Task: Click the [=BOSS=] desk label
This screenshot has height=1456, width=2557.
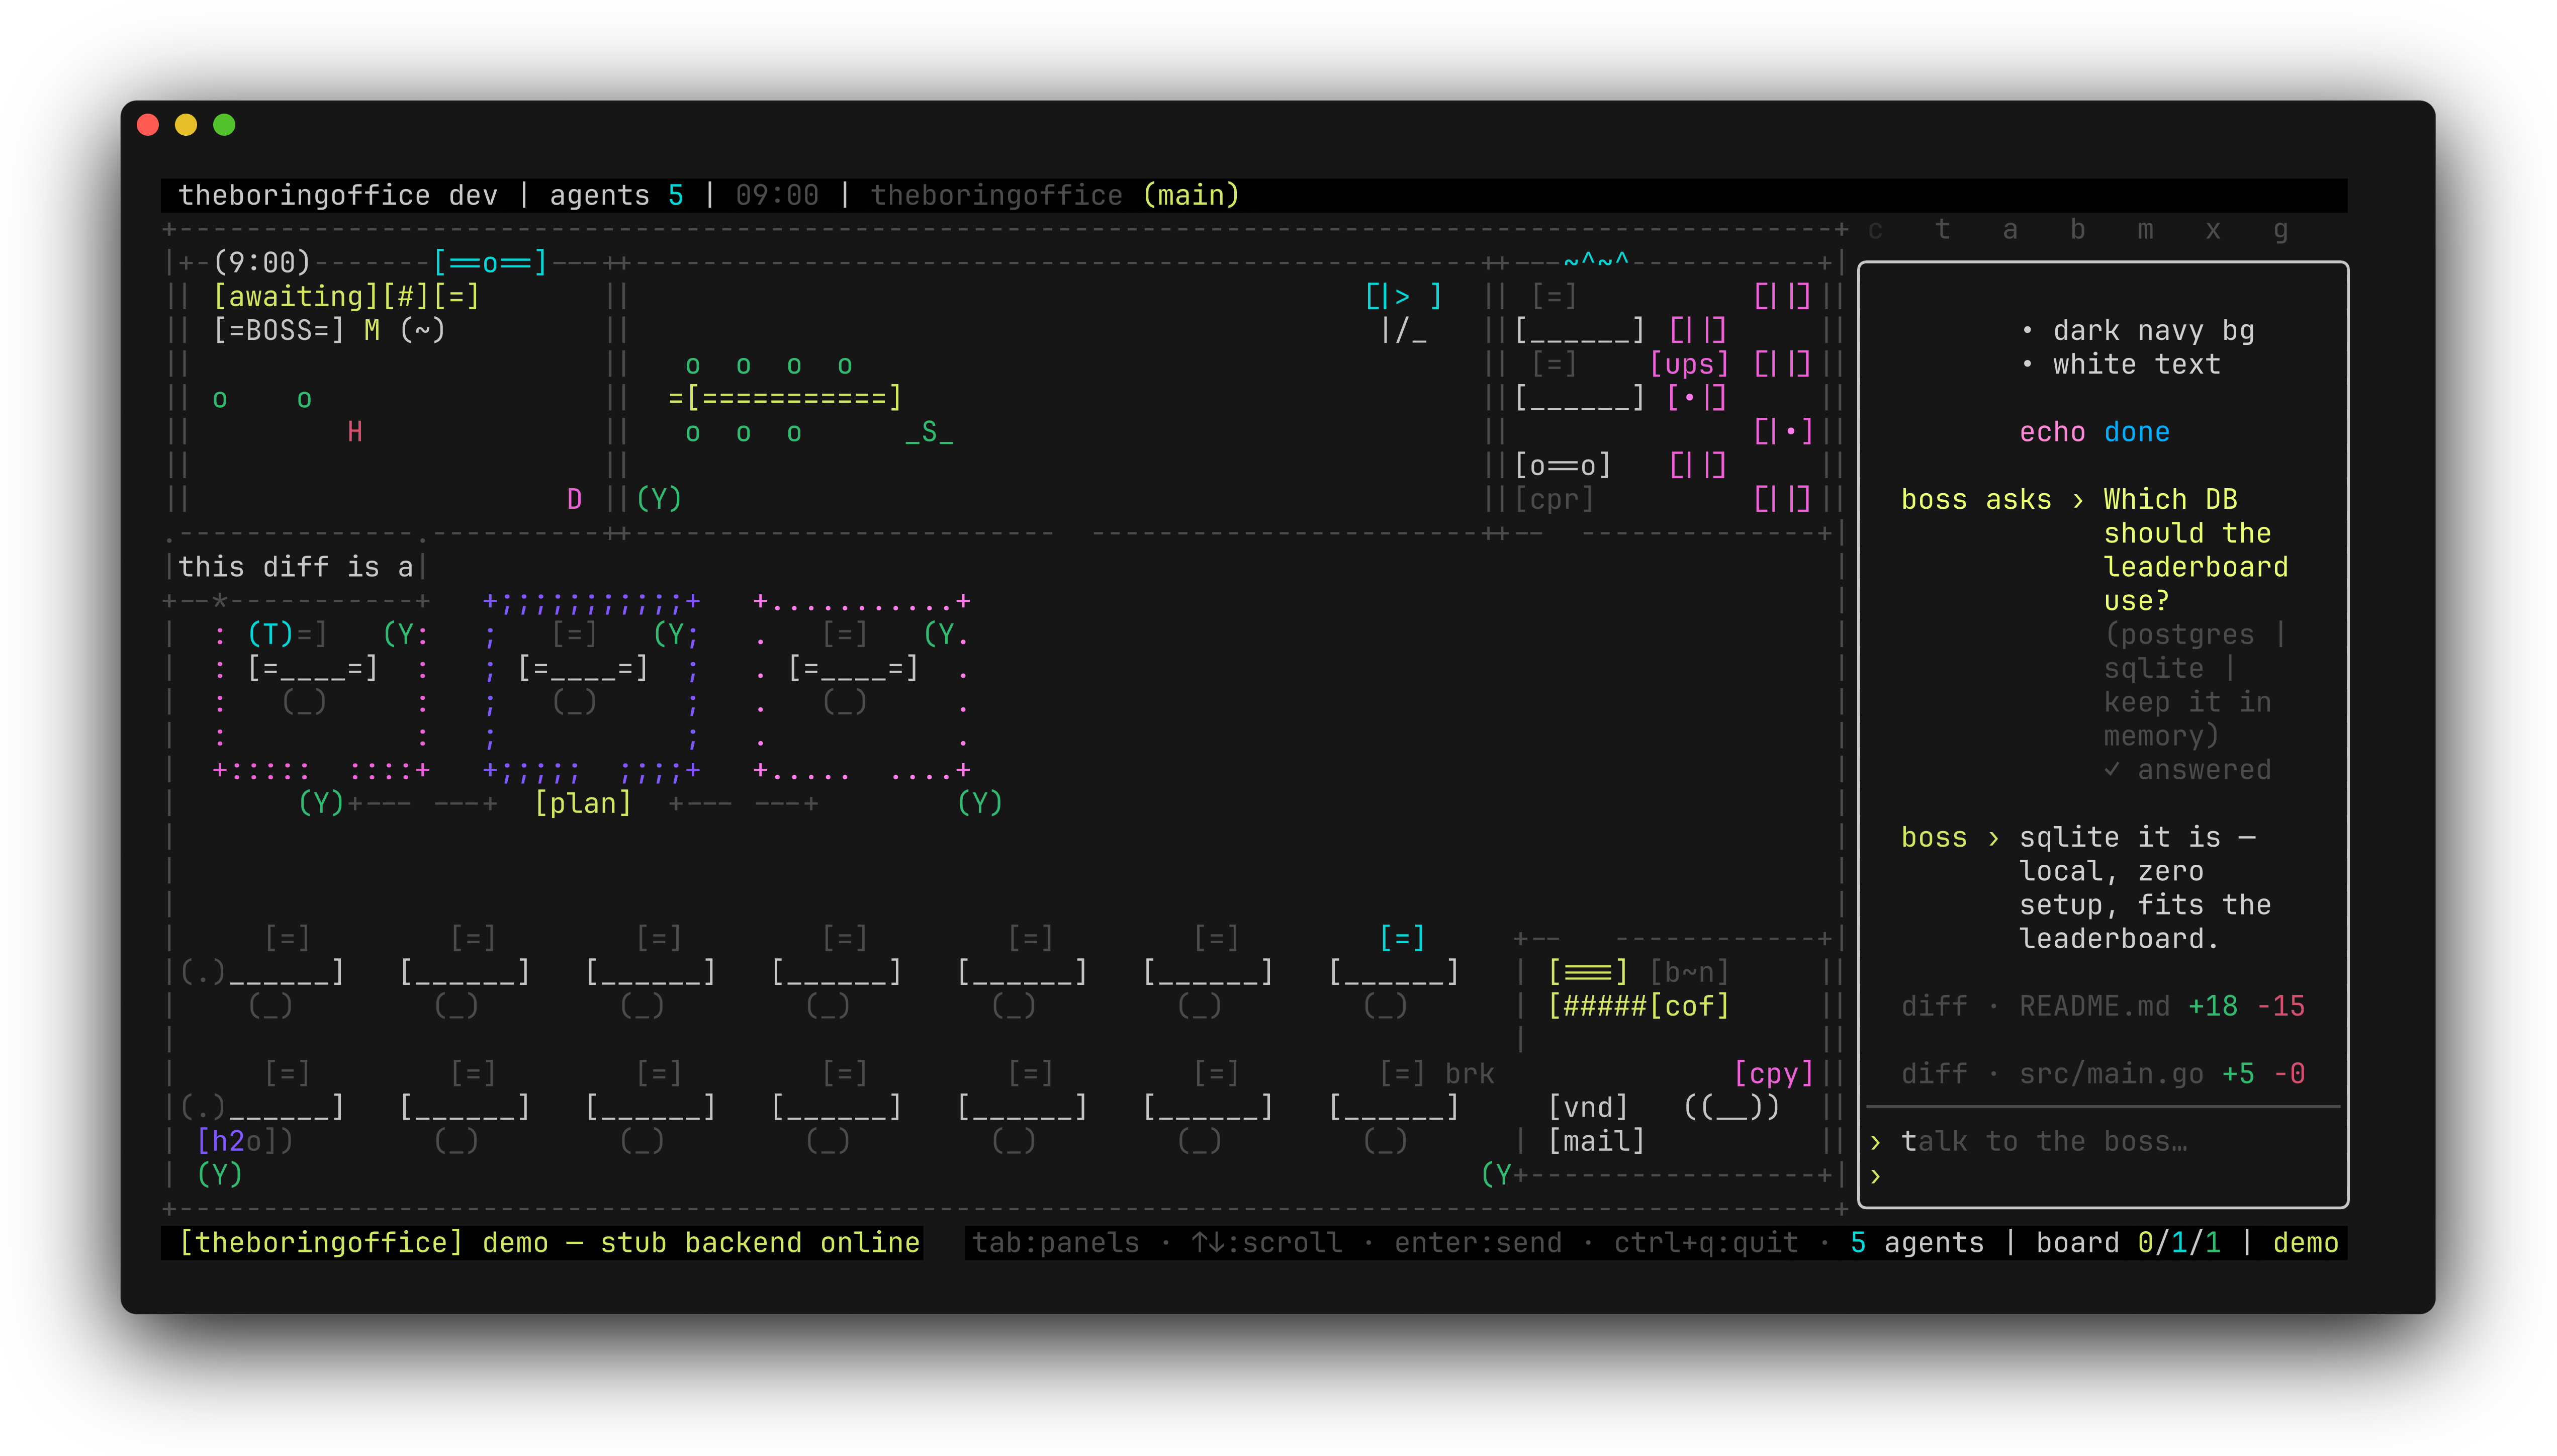Action: click(x=279, y=330)
